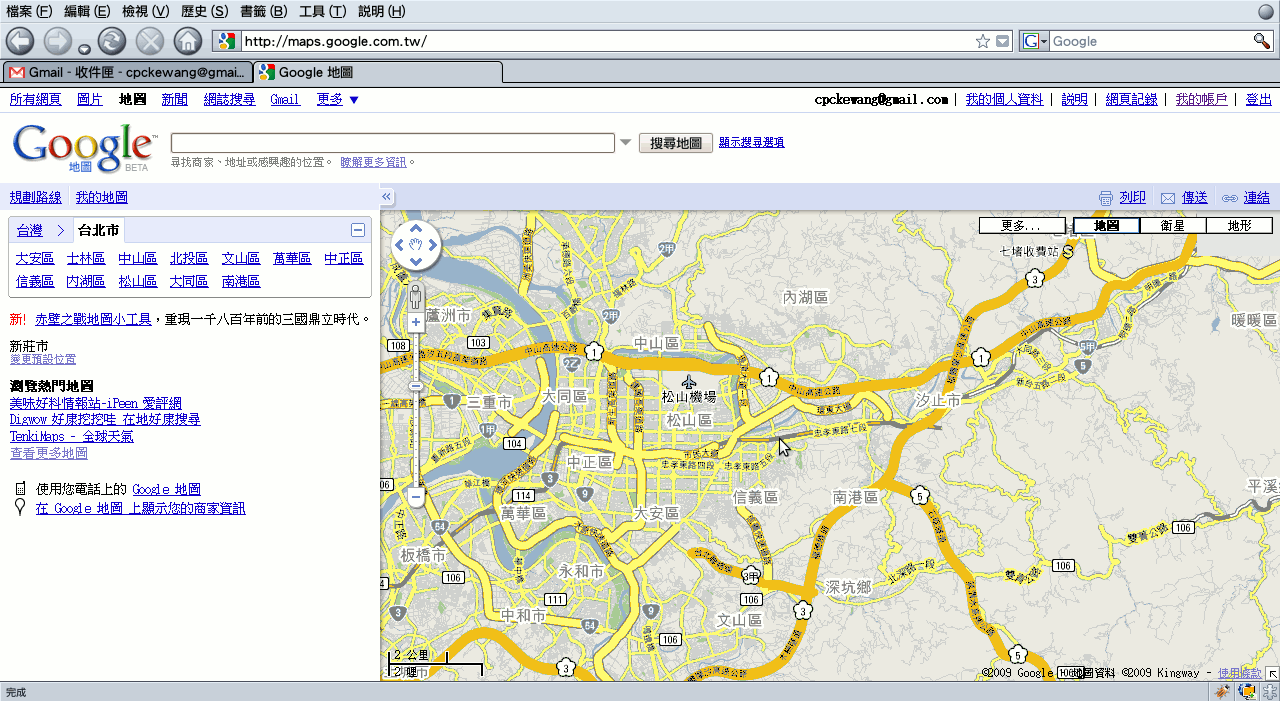Open the 圖片 link in Google top bar

coord(90,99)
